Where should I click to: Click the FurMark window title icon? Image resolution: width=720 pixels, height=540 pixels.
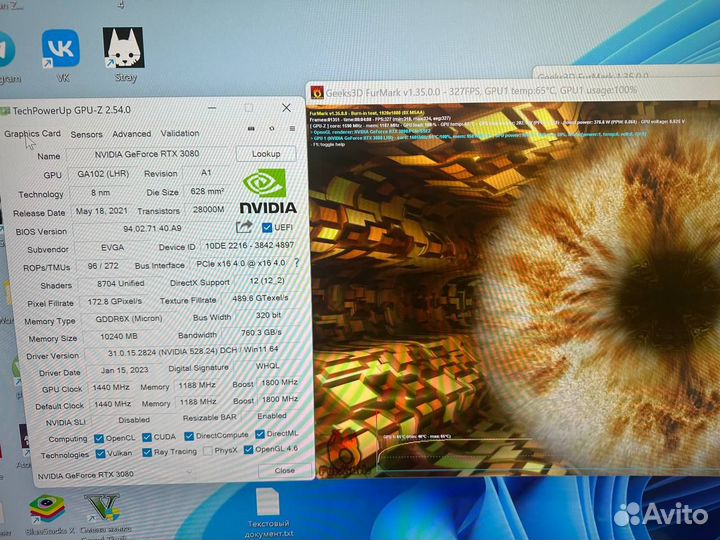tap(317, 92)
